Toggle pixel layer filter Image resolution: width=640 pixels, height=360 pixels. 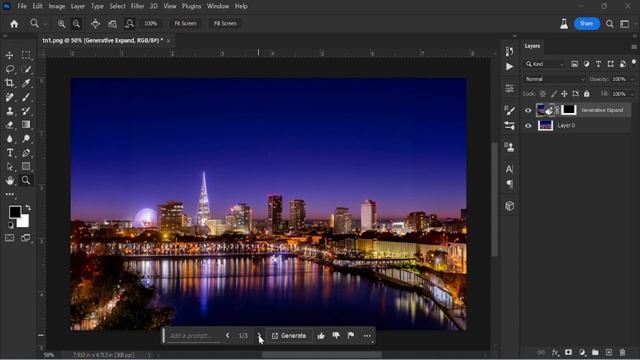(574, 64)
